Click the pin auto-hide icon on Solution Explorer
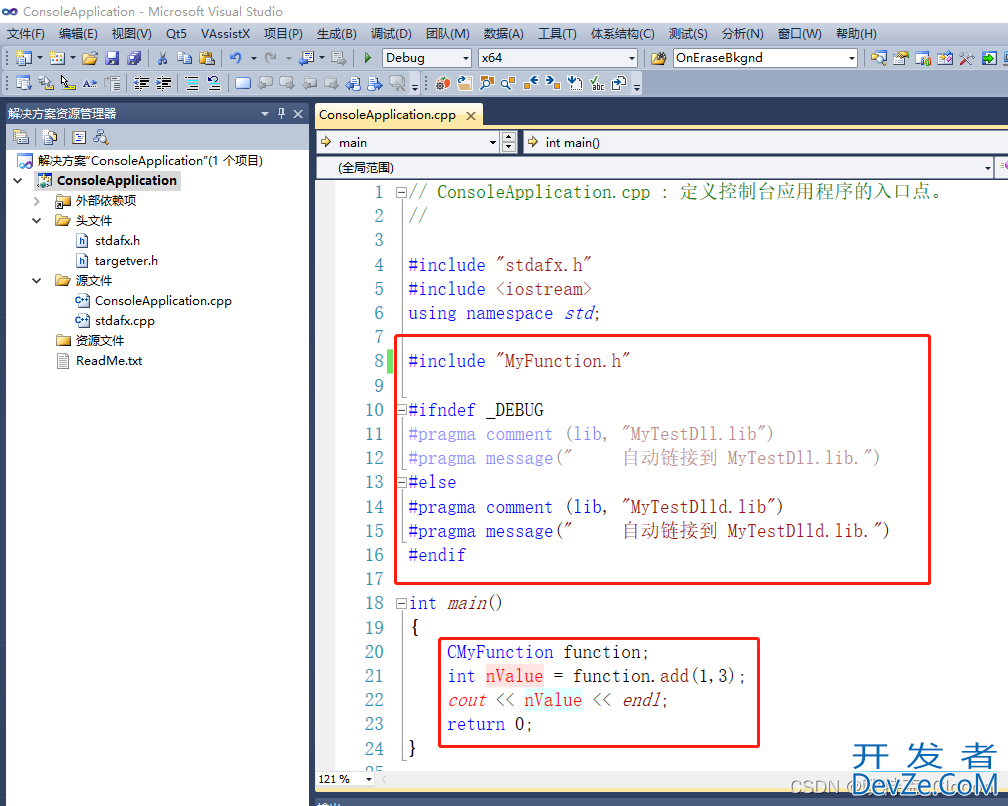 tap(281, 114)
